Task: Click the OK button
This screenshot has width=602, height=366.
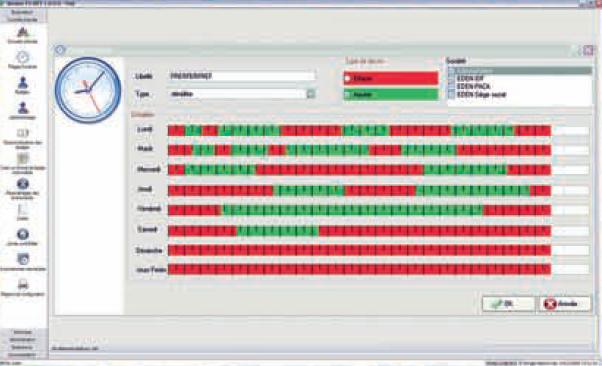Action: (x=508, y=304)
